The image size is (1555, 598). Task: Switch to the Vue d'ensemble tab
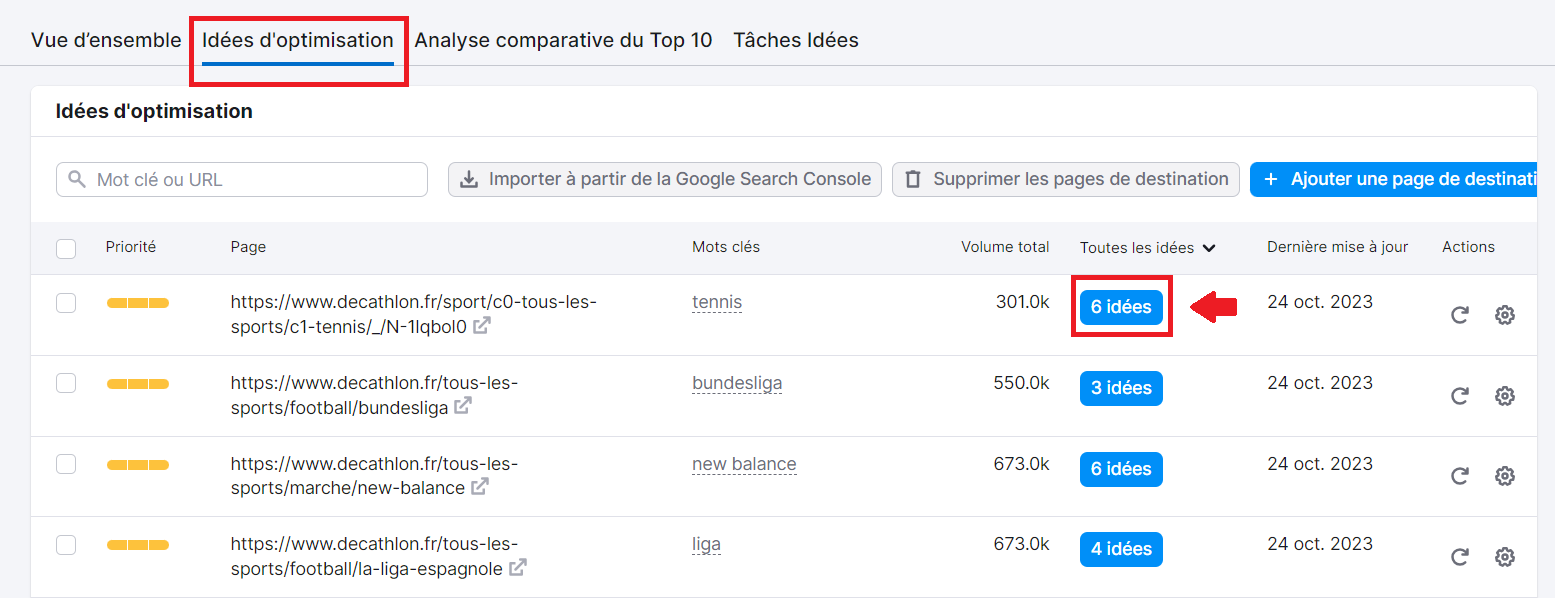[x=105, y=39]
